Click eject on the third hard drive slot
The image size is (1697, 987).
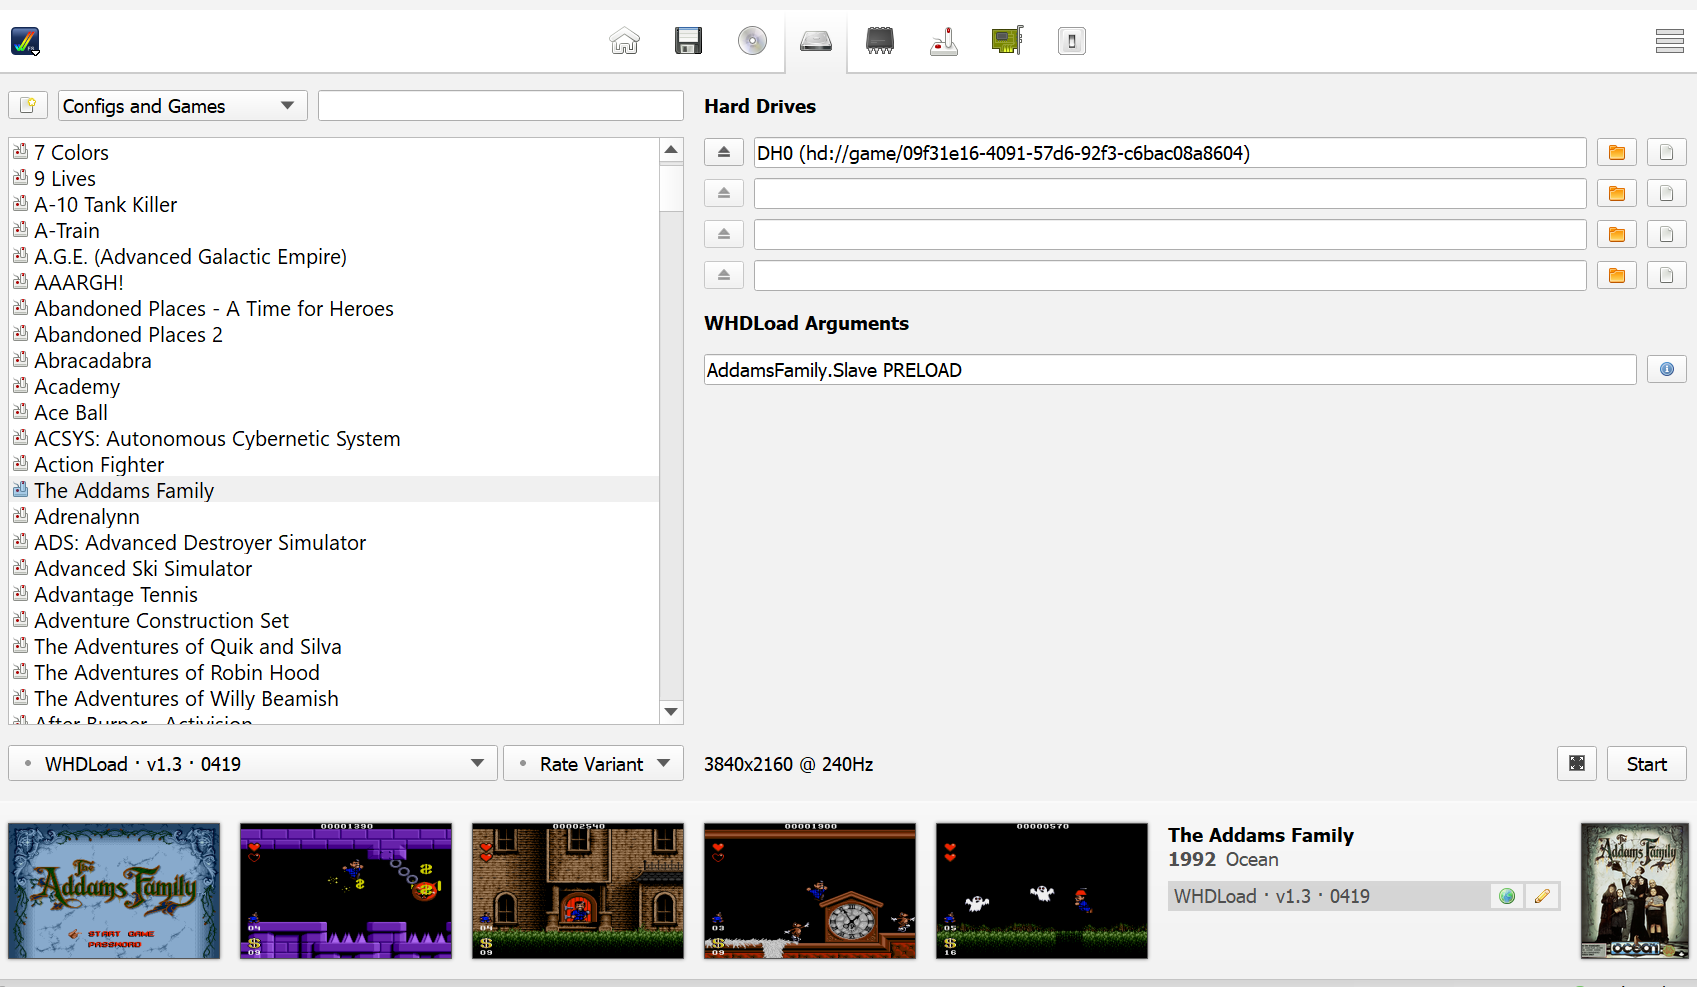(x=724, y=234)
